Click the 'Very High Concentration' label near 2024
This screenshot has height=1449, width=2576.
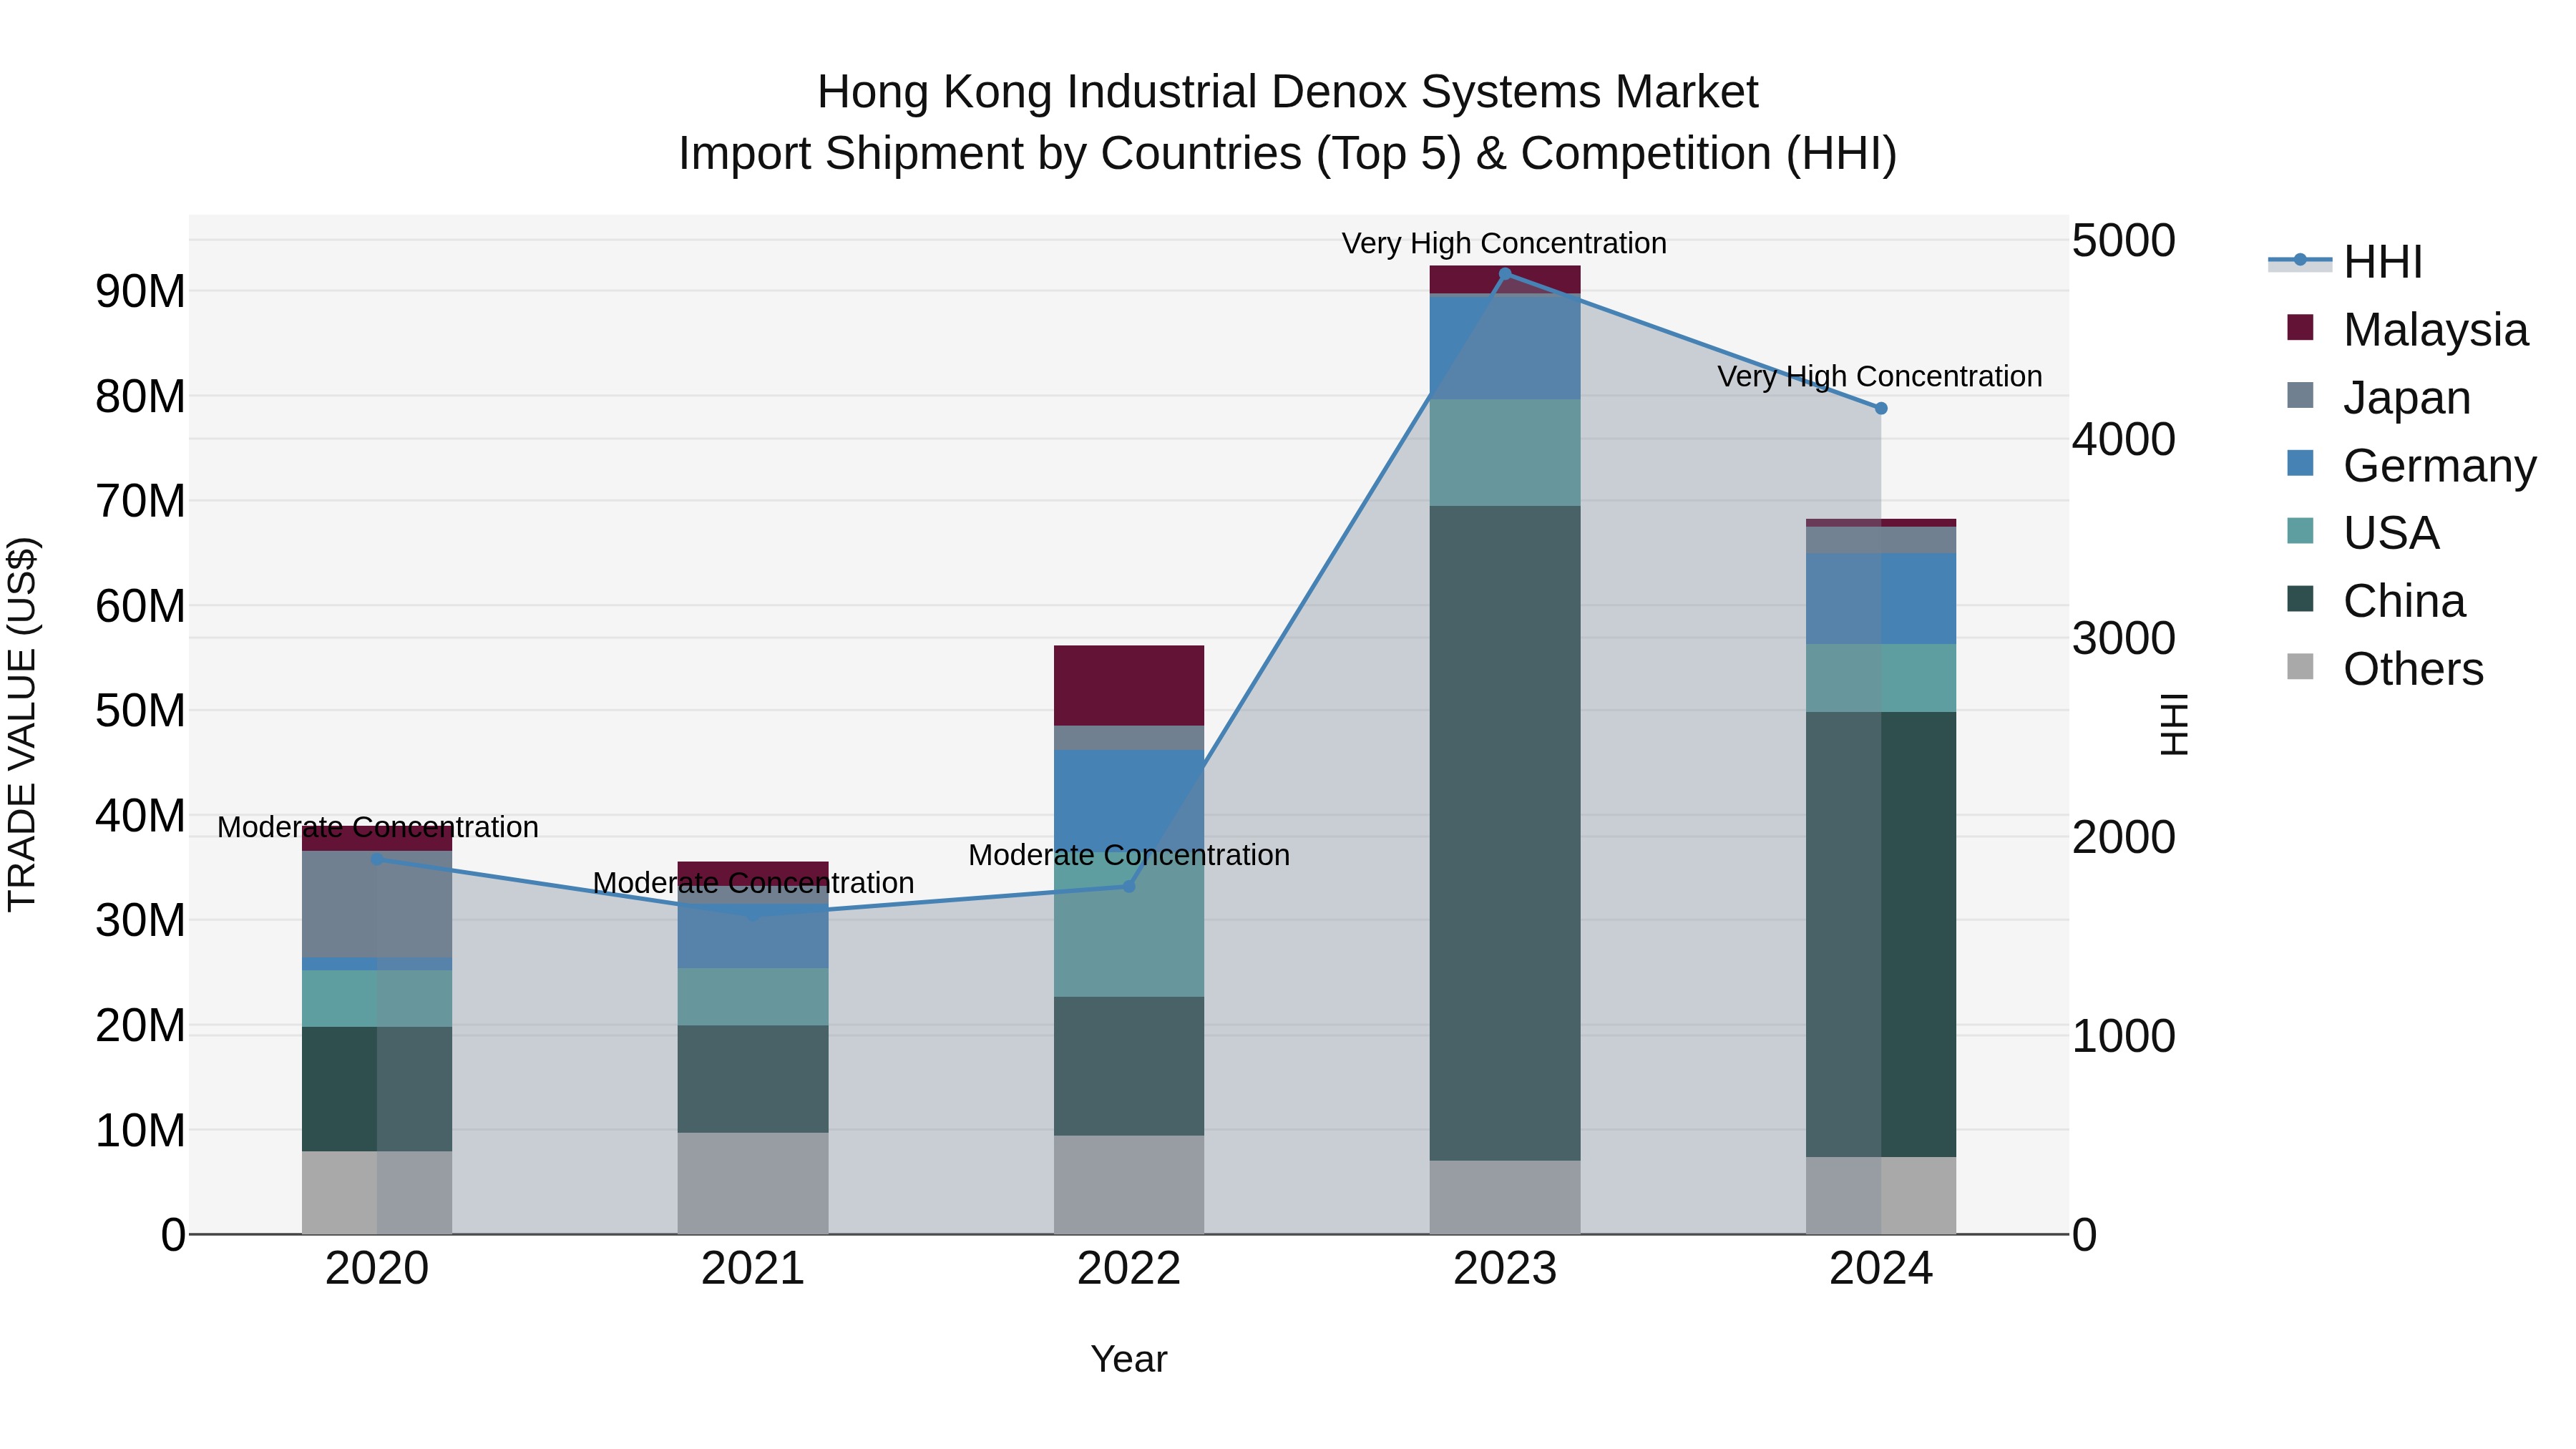pyautogui.click(x=1880, y=376)
